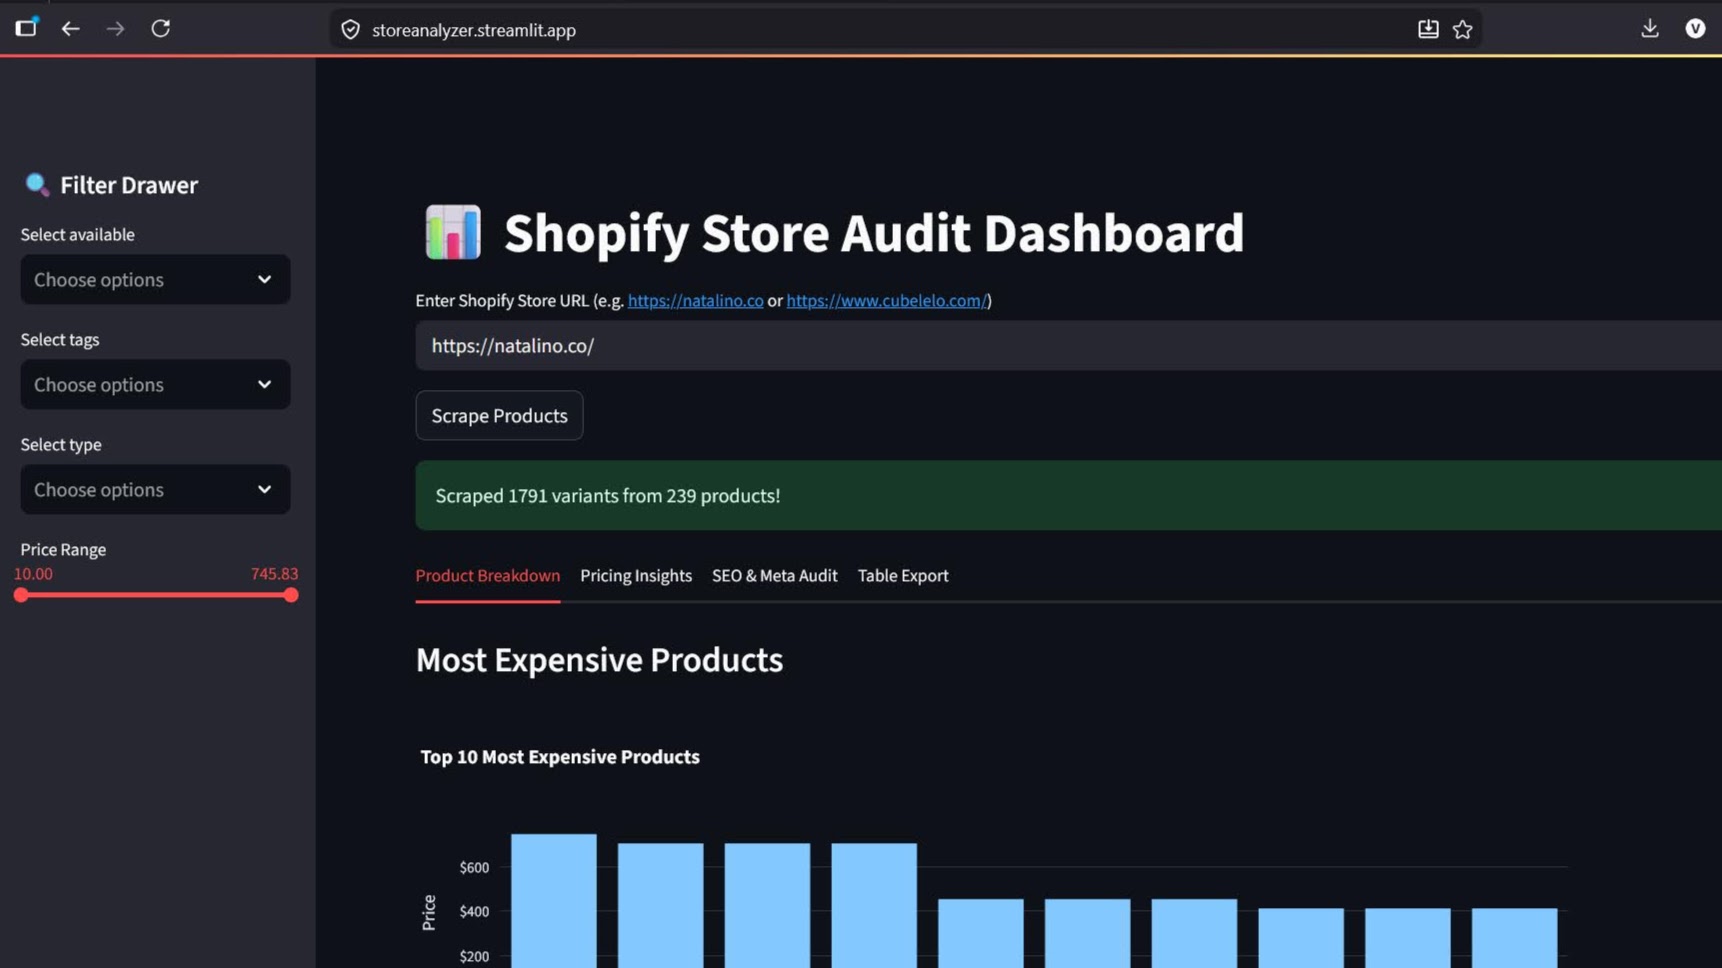Click the browser back arrow
The image size is (1722, 968).
(x=70, y=29)
